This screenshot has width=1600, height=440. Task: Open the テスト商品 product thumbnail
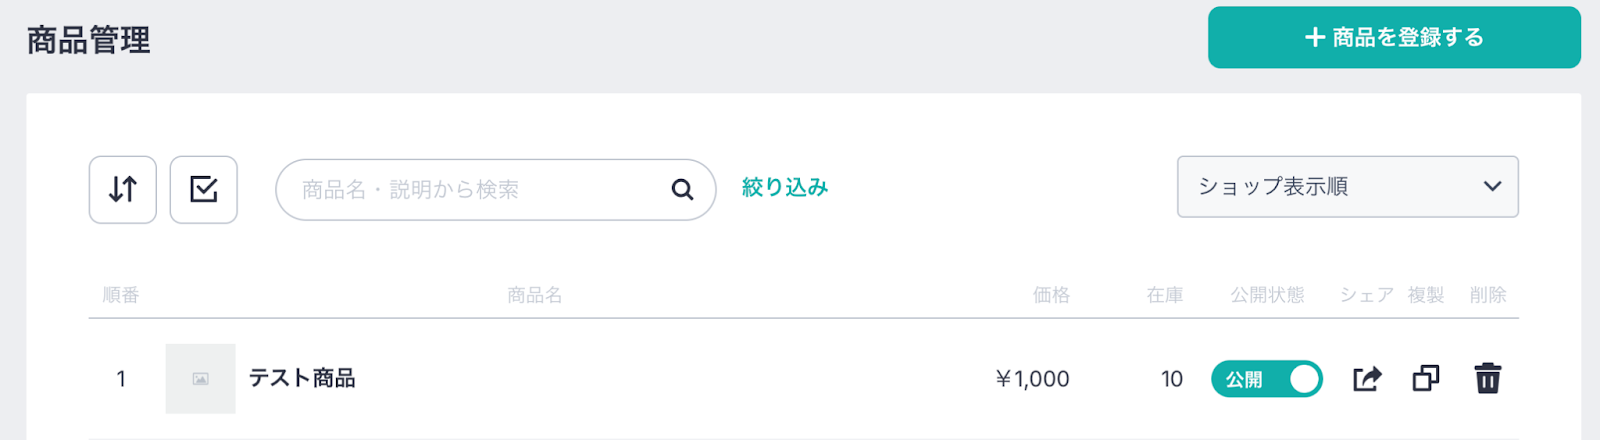click(x=201, y=379)
